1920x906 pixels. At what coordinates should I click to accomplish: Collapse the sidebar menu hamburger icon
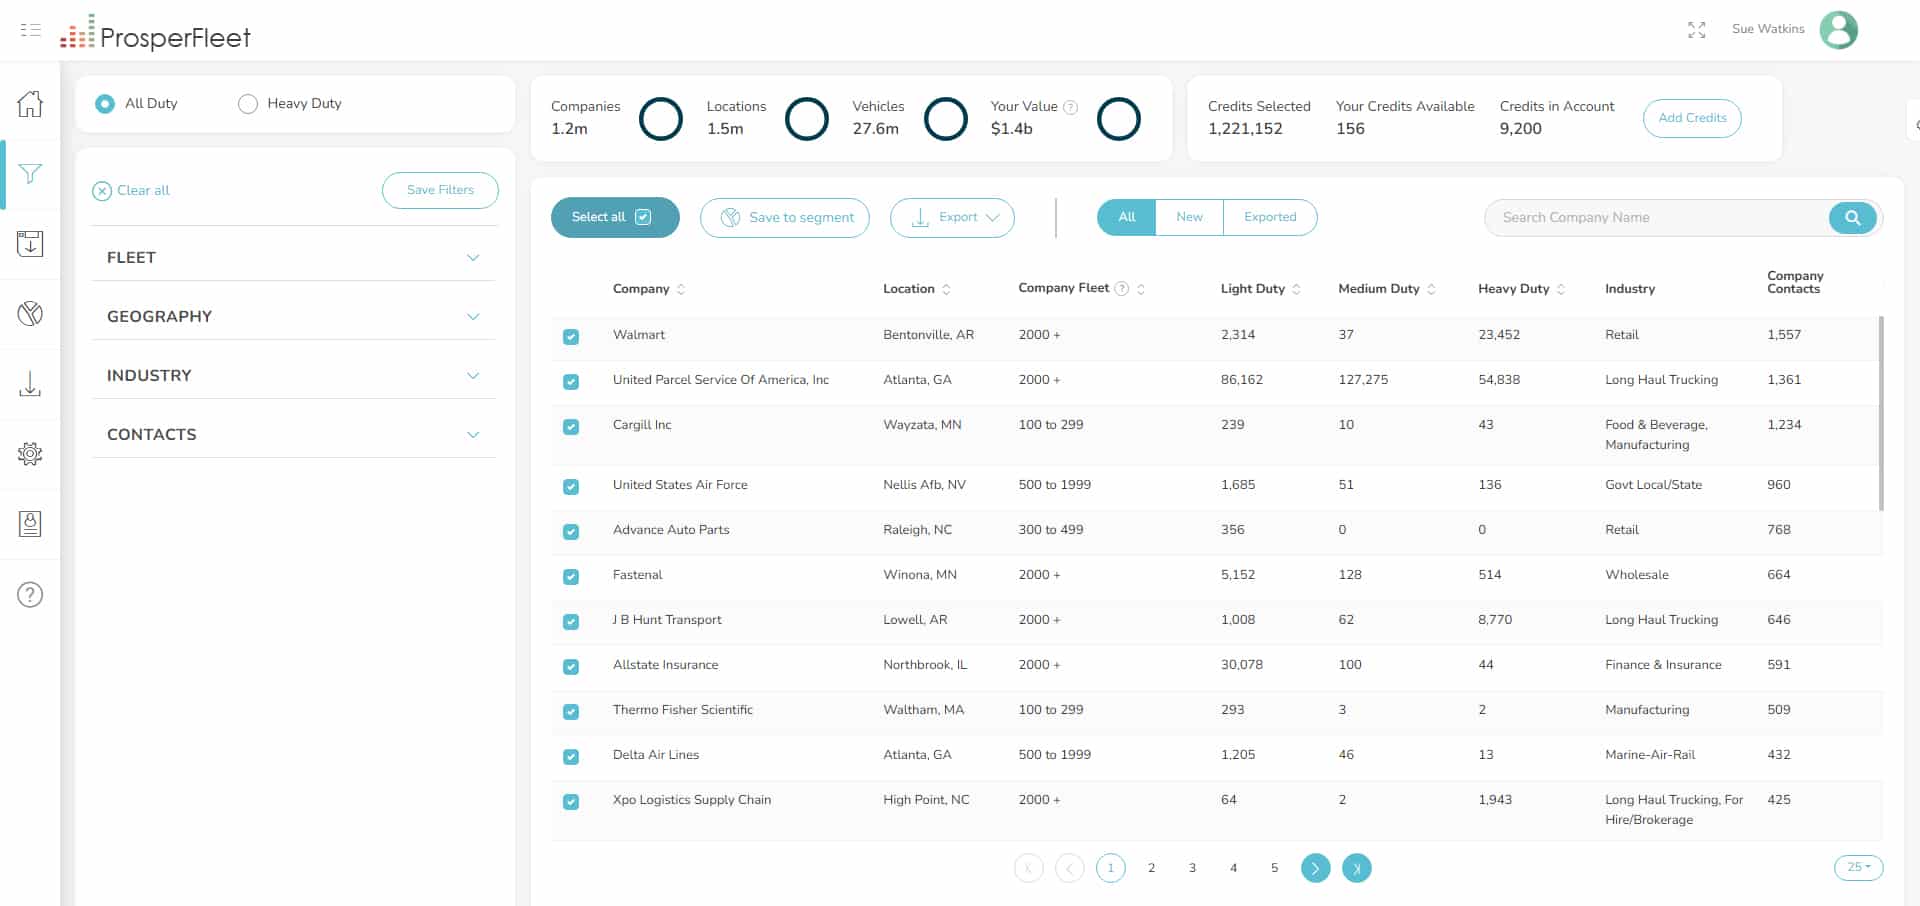(30, 30)
